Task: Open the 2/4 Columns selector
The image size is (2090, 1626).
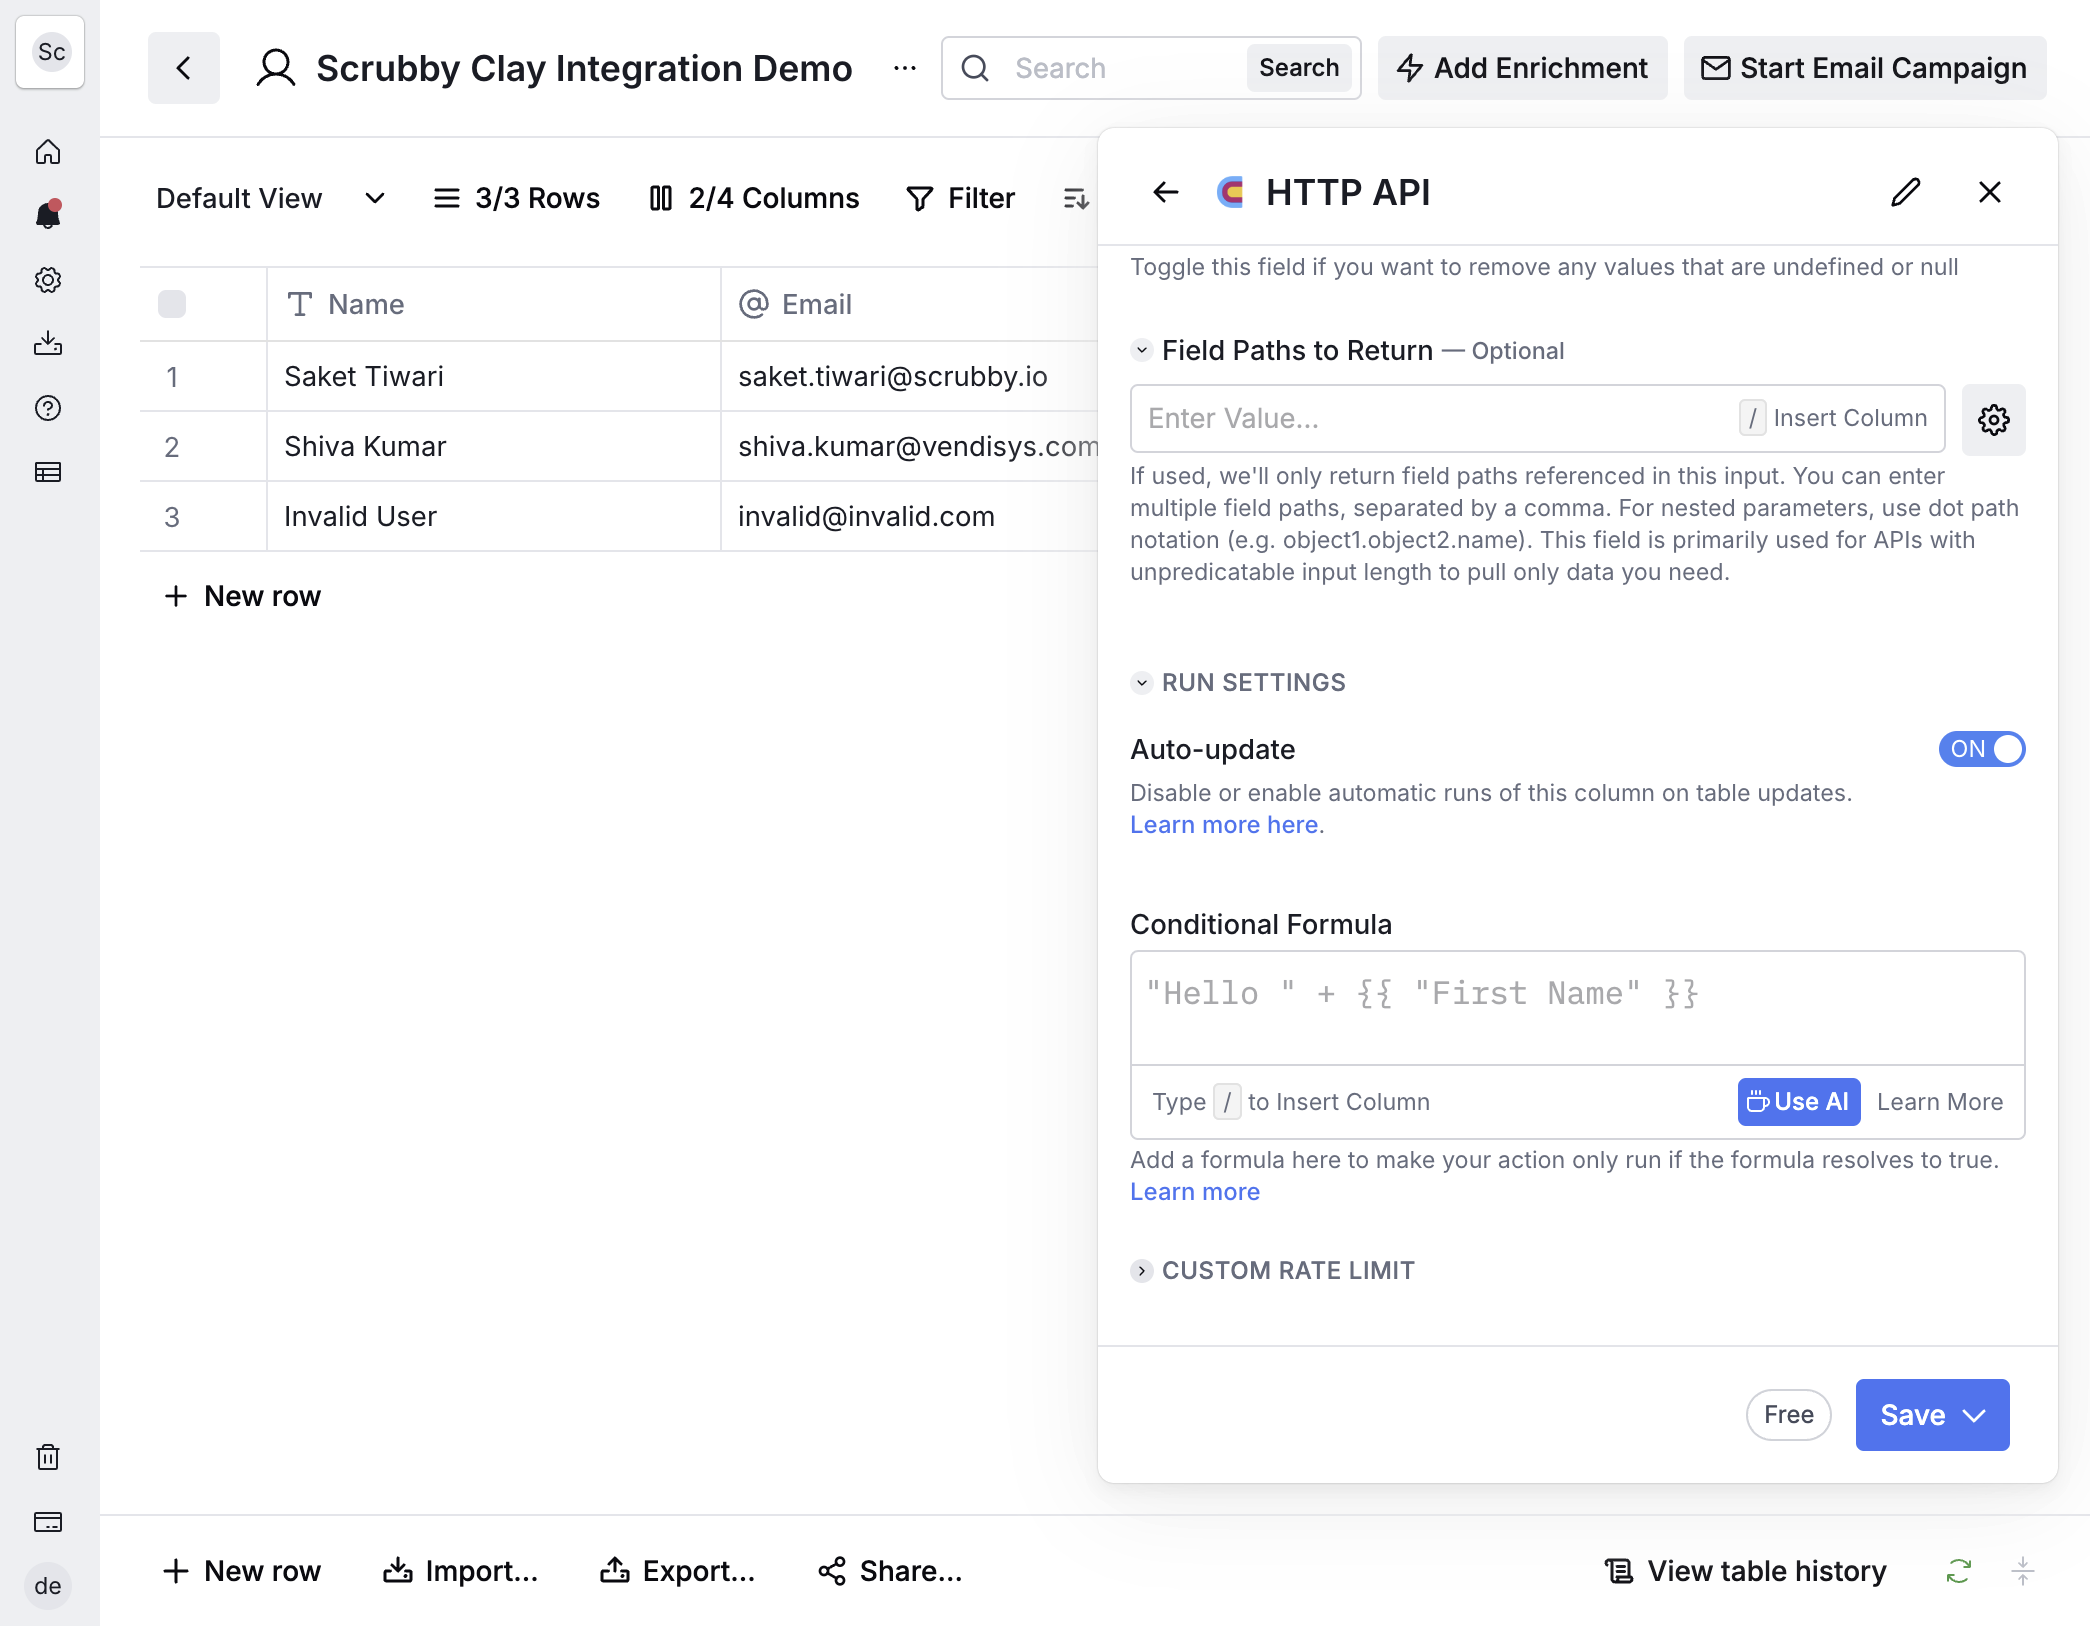Action: pos(754,198)
